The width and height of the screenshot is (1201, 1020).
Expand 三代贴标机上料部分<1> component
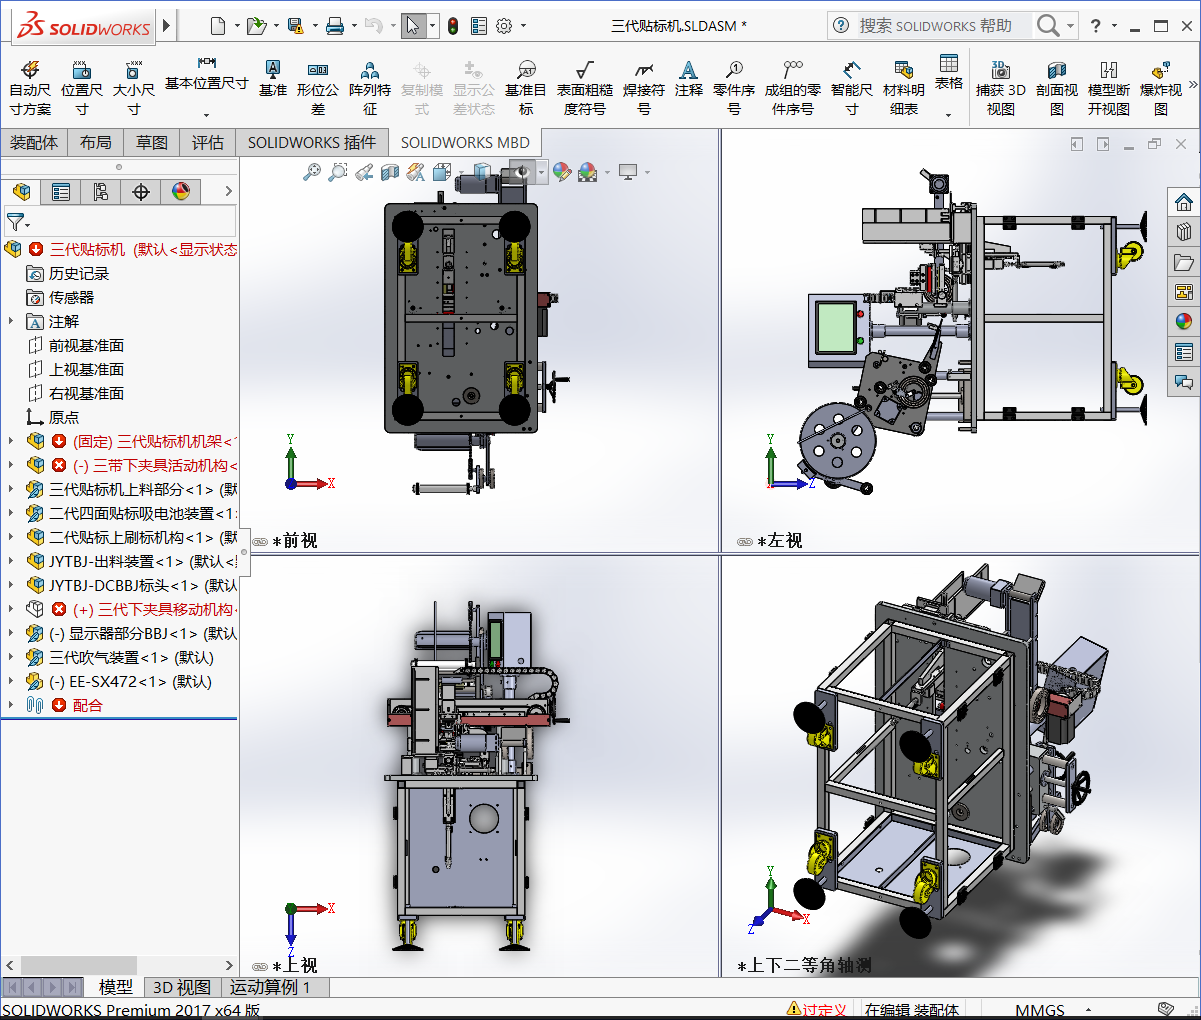pyautogui.click(x=11, y=489)
